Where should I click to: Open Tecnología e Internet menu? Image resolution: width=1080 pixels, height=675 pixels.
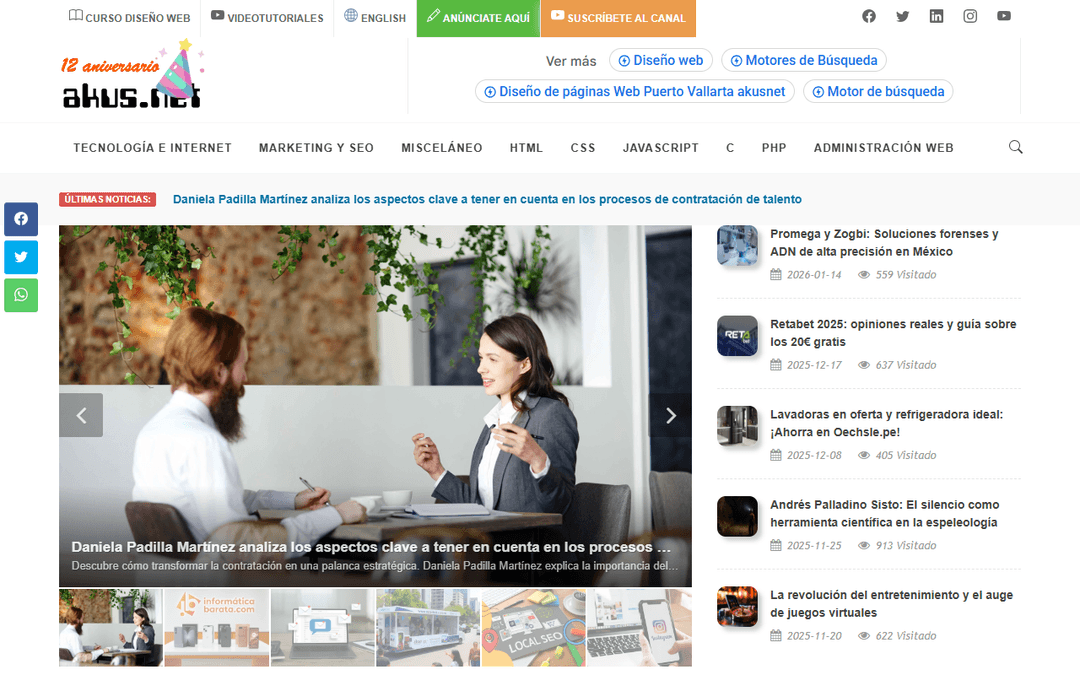152,148
